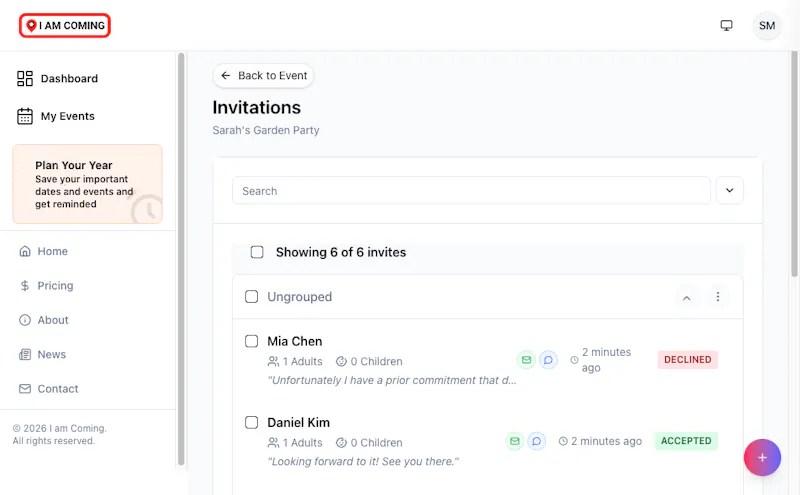
Task: Expand the filter dropdown next to Search
Action: point(729,190)
